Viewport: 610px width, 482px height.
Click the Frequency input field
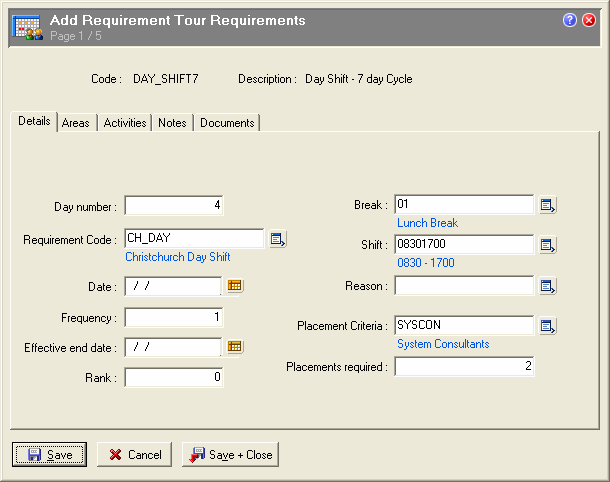(x=174, y=317)
